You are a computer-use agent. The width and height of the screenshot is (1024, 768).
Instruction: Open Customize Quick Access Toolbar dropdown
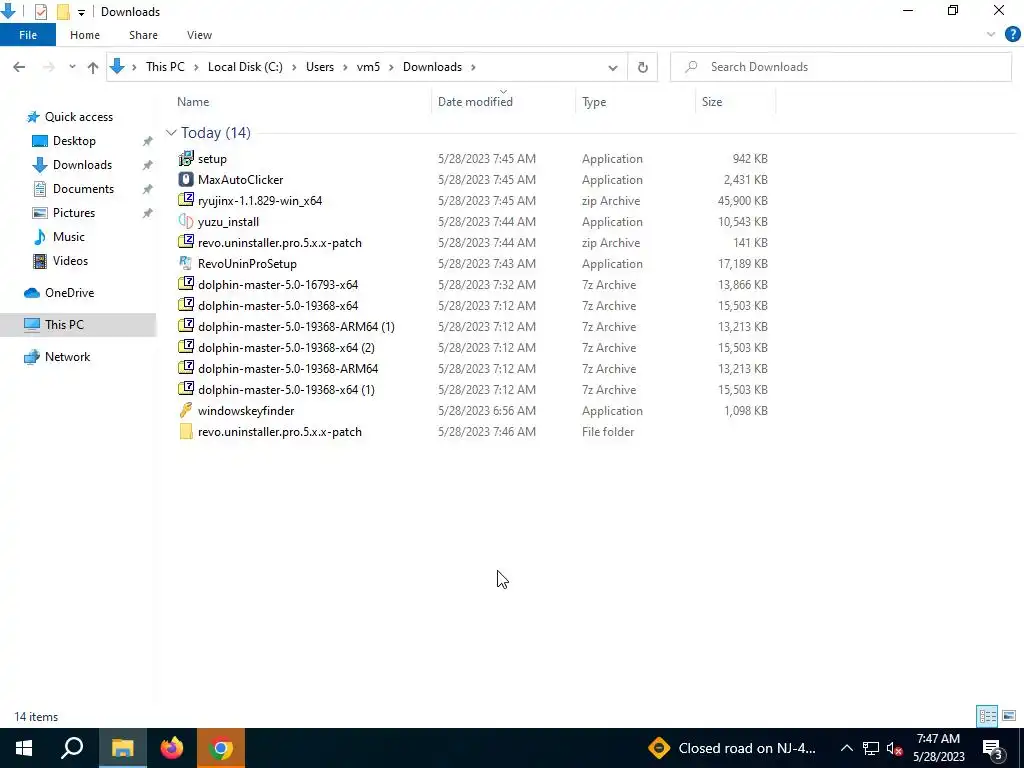[81, 12]
